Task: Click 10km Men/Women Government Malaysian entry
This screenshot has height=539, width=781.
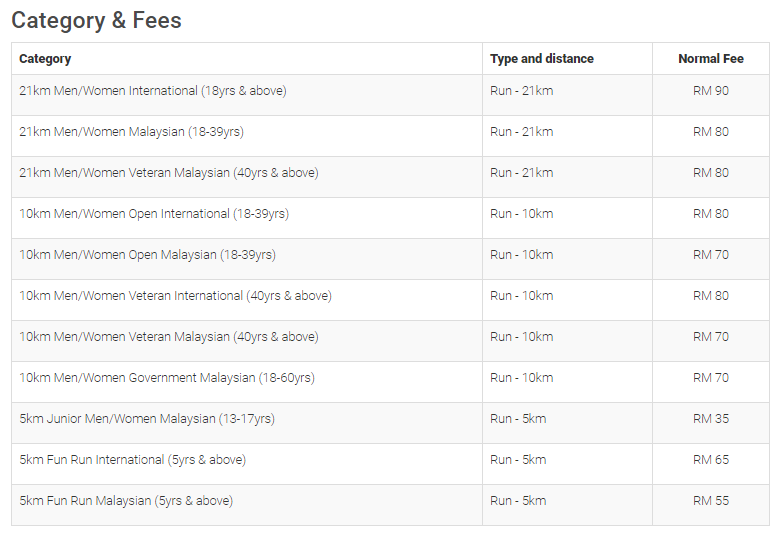Action: [x=167, y=378]
